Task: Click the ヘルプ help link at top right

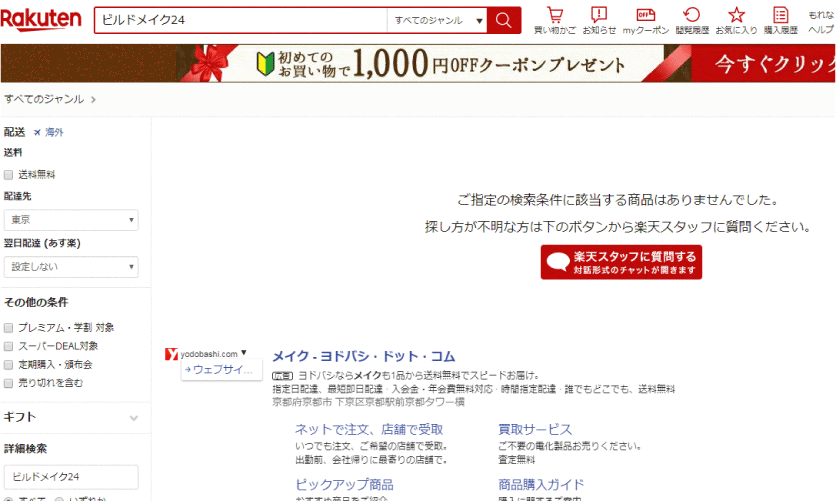Action: [821, 30]
